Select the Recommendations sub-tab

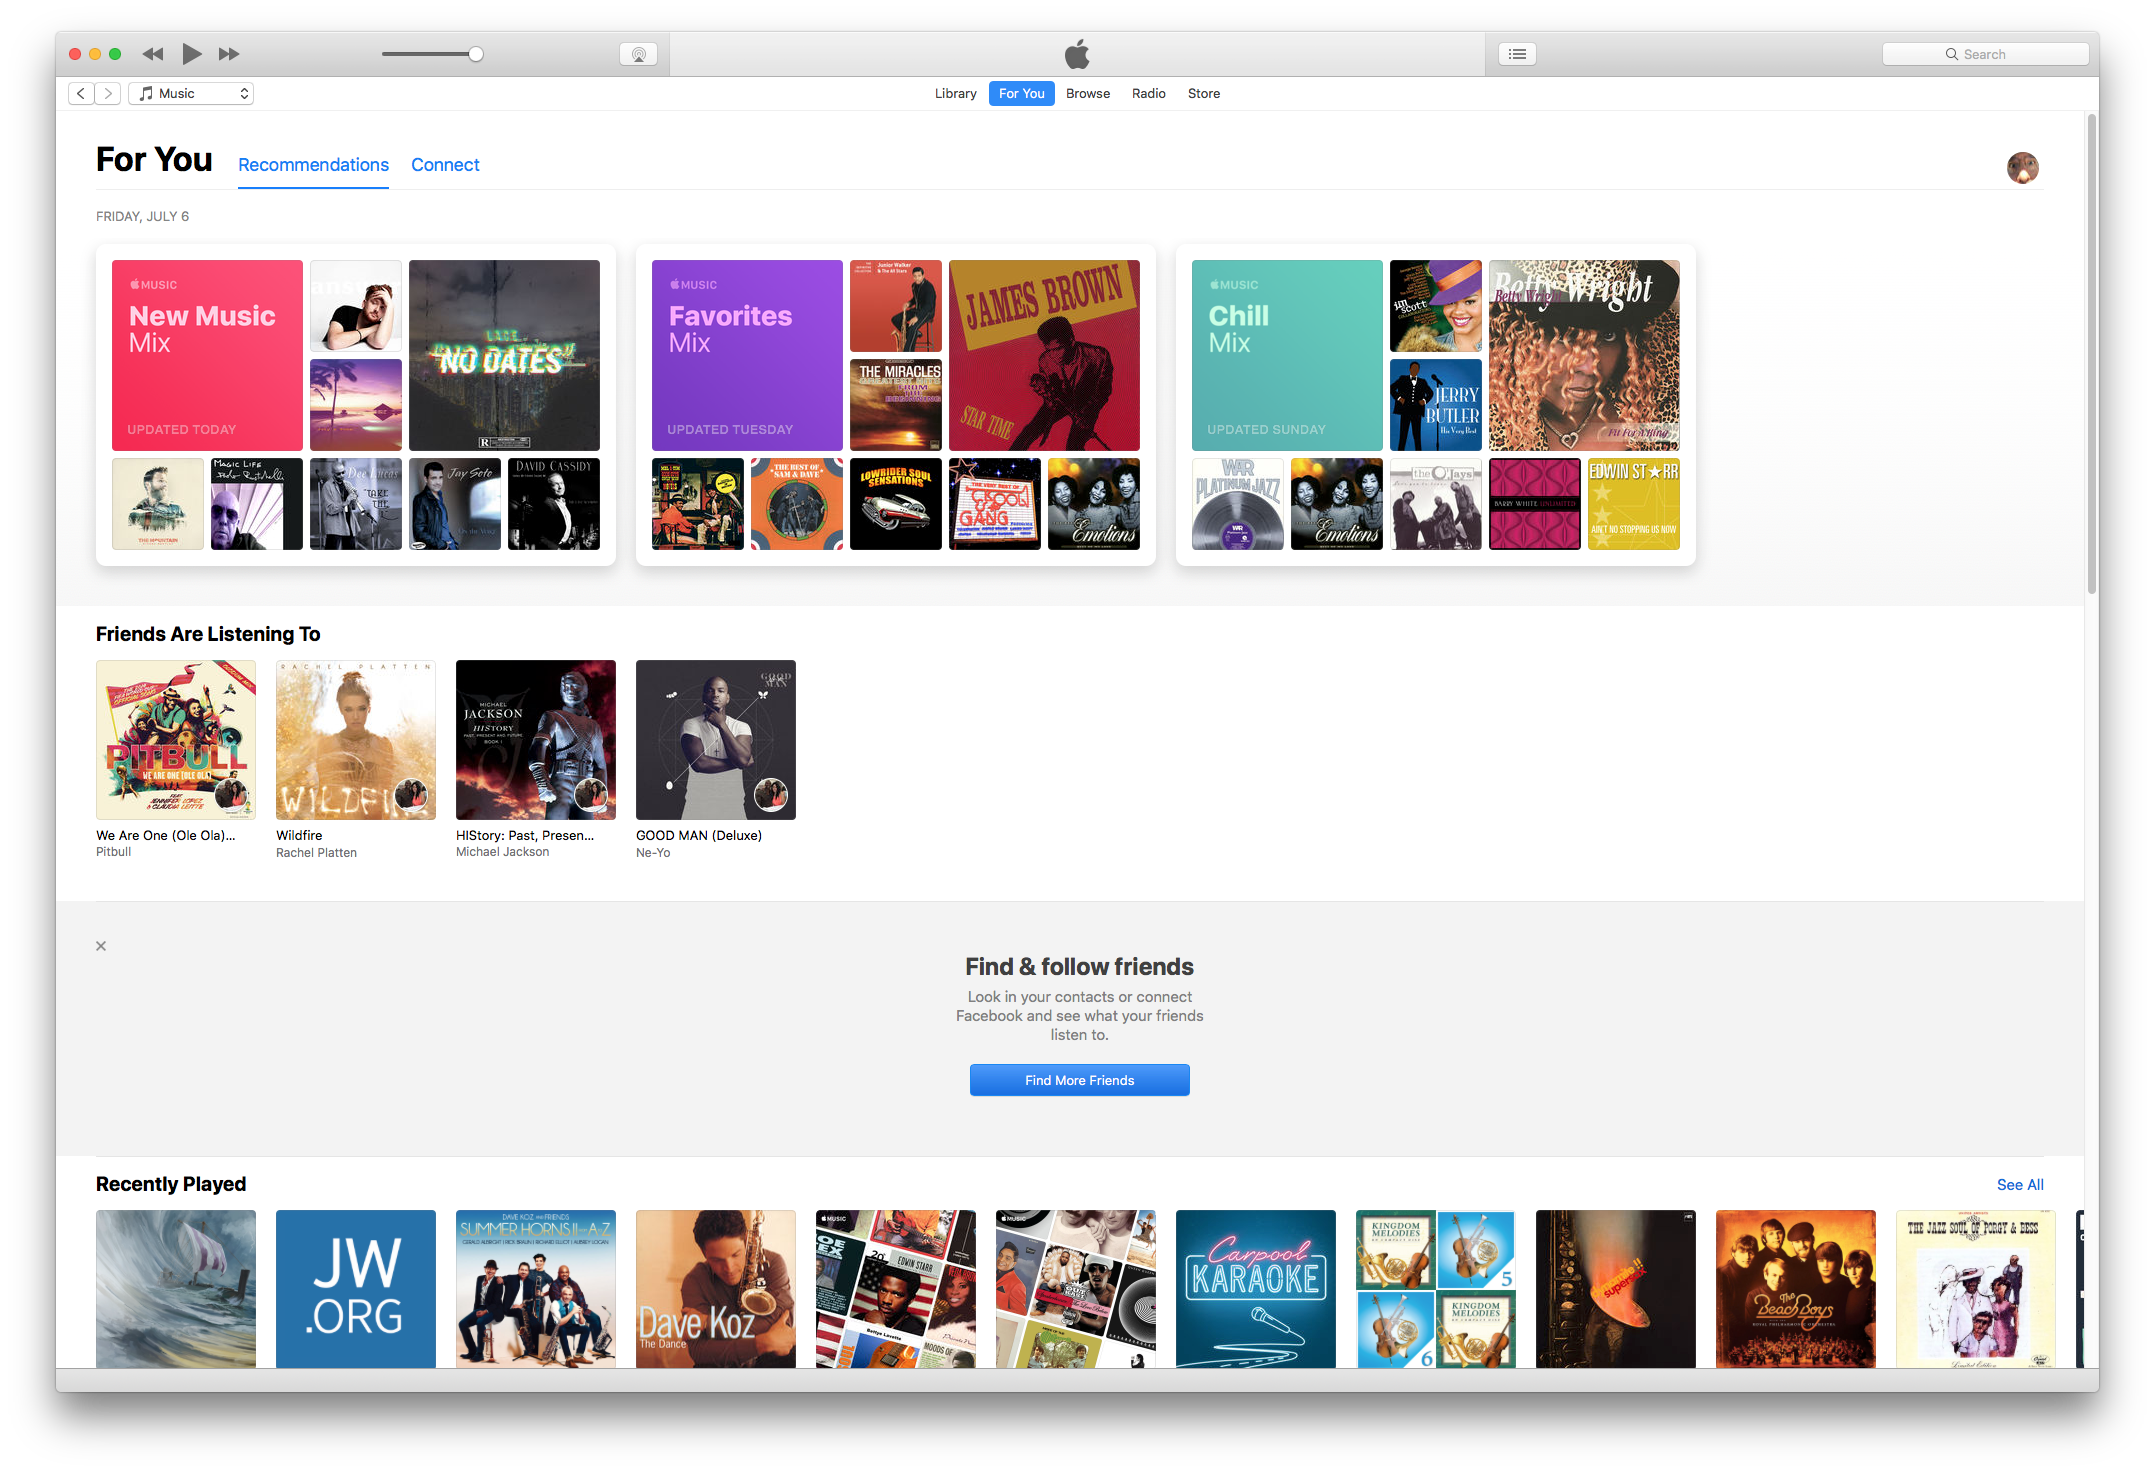(313, 165)
